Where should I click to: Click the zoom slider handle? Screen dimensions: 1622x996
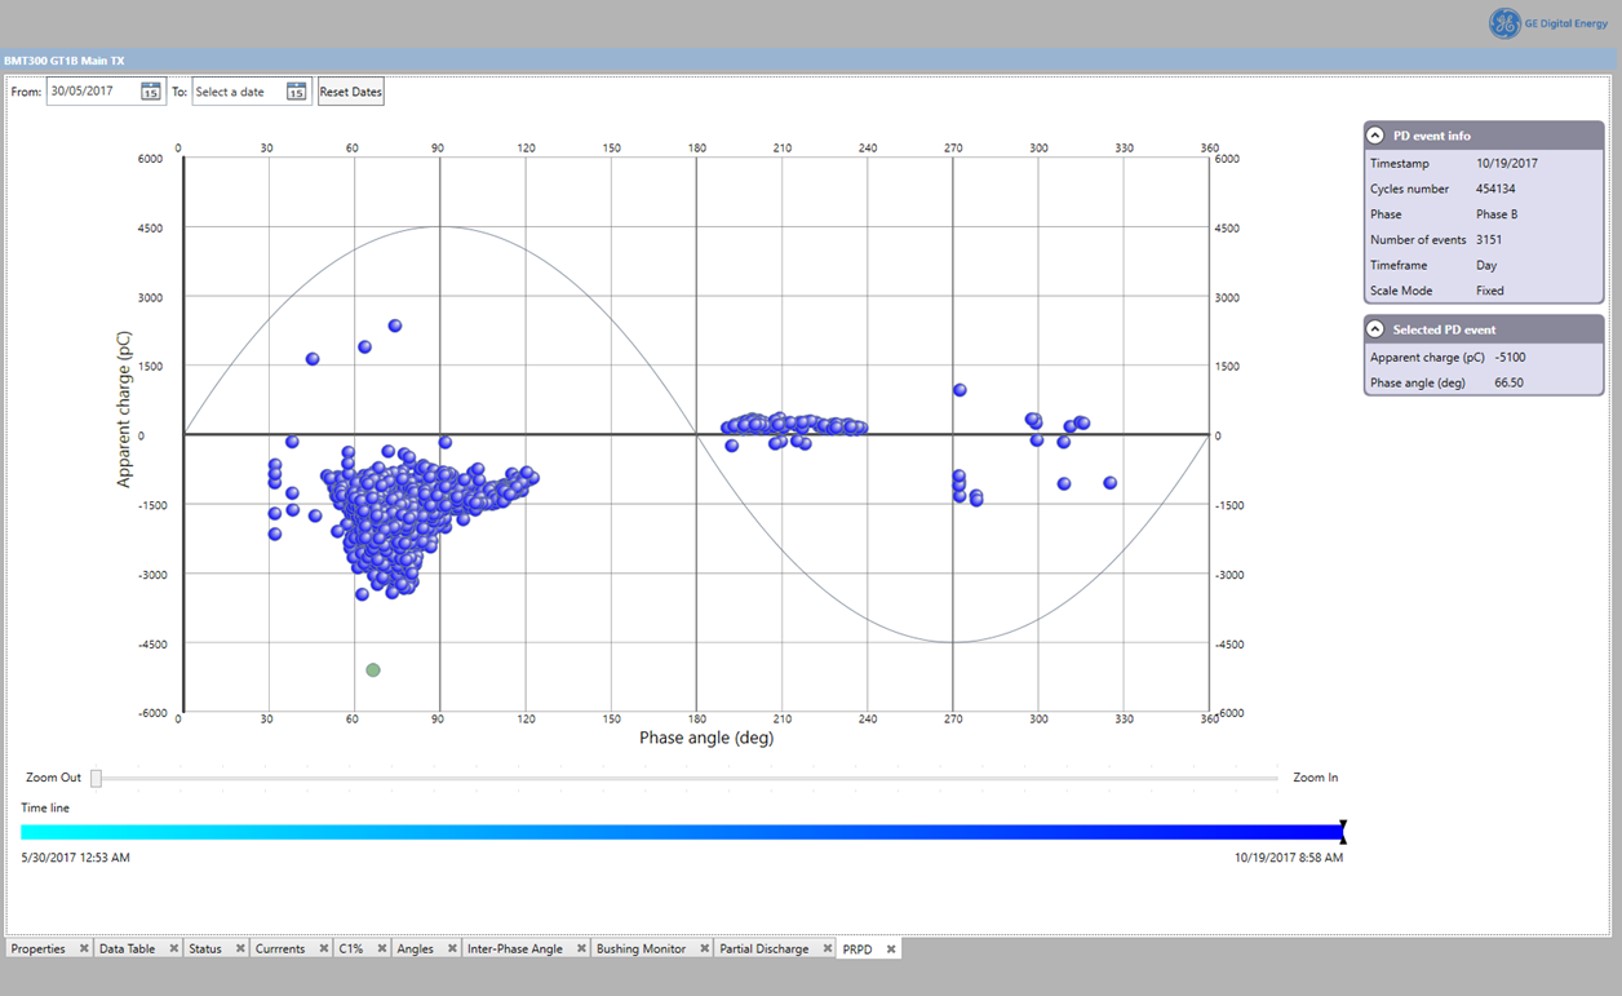(x=96, y=778)
